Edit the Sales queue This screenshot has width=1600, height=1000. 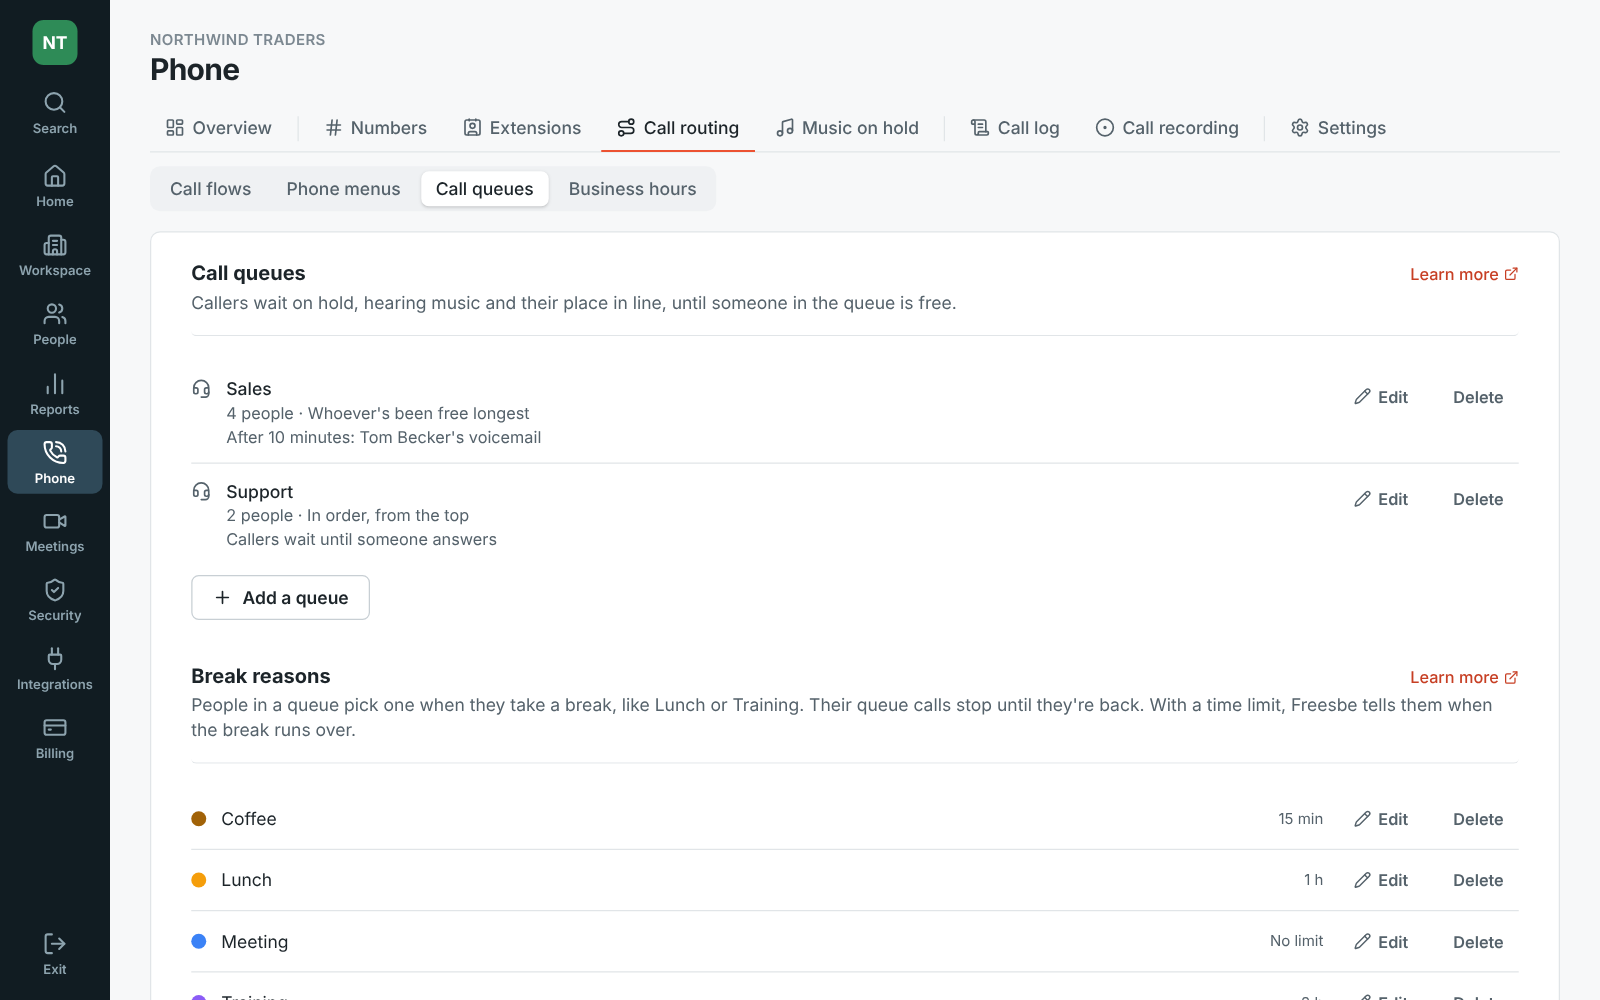click(1381, 397)
